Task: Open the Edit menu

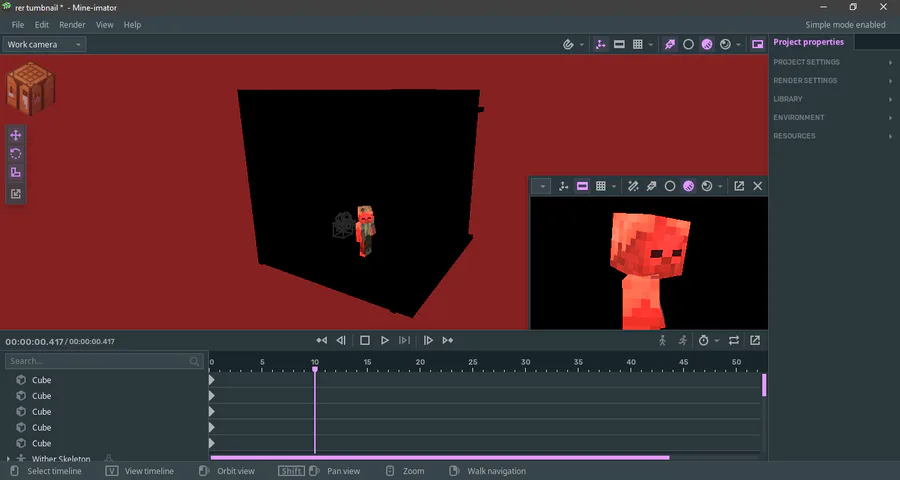Action: pyautogui.click(x=42, y=25)
